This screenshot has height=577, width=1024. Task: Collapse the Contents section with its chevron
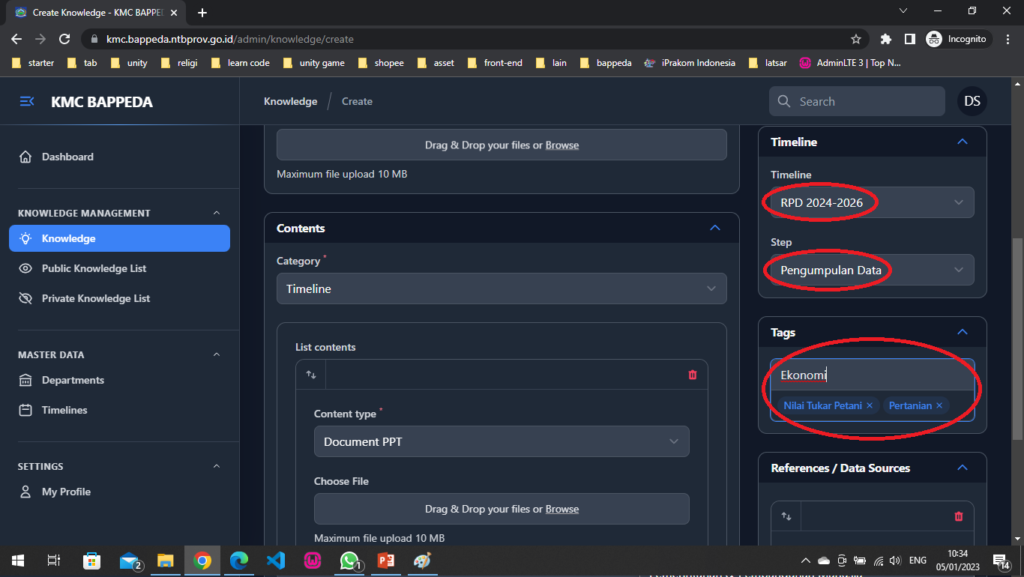click(715, 228)
